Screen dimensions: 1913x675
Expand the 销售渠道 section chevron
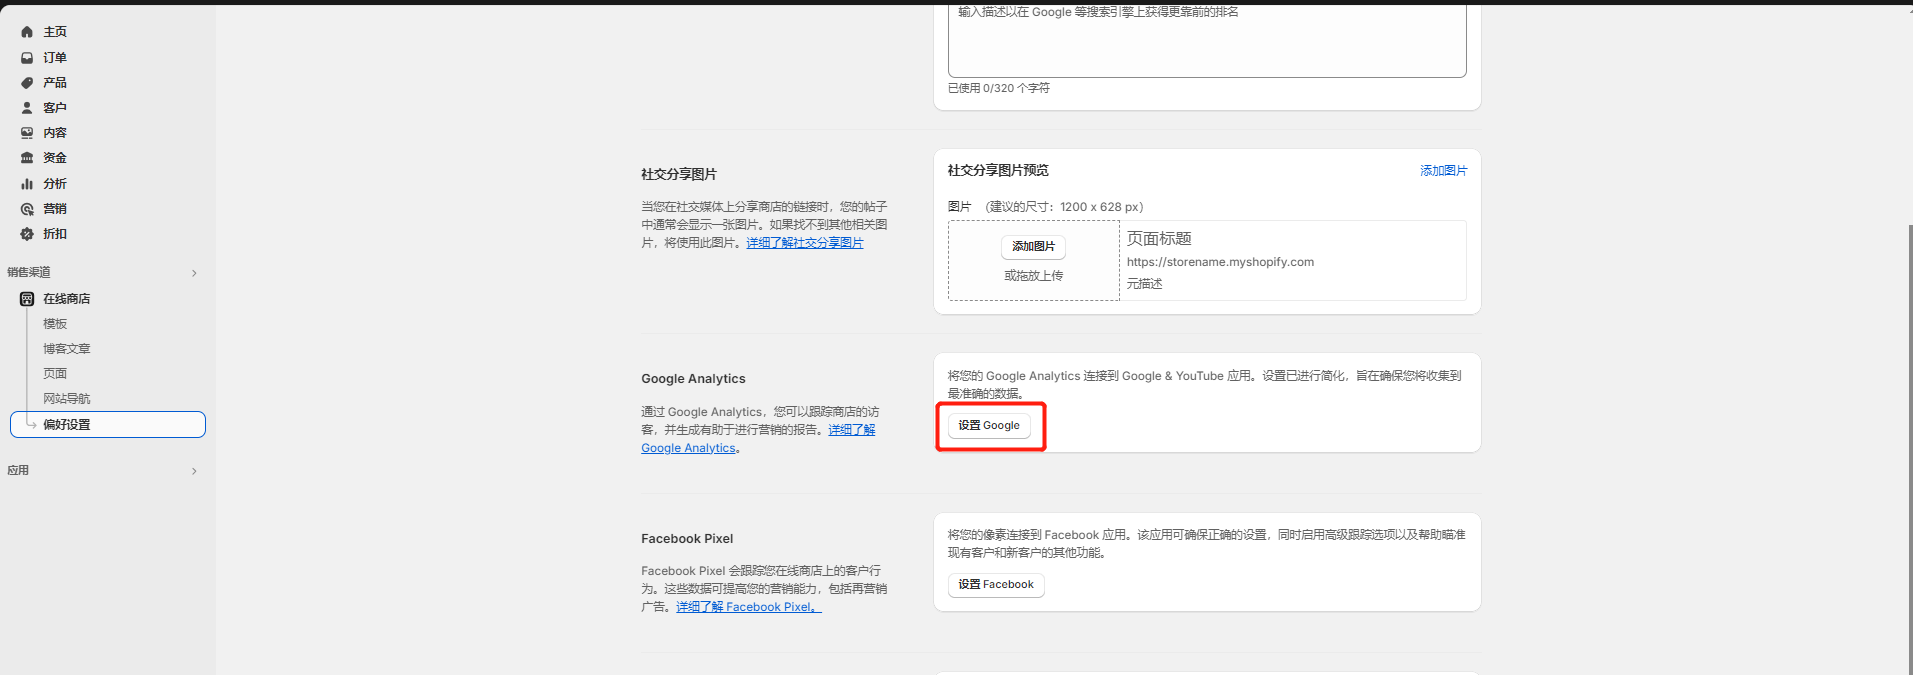(194, 273)
